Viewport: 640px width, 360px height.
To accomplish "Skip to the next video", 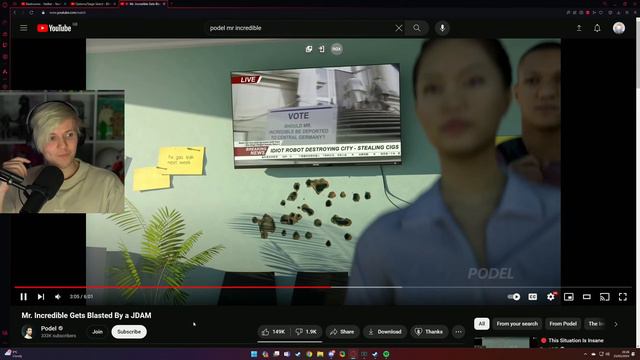I will pyautogui.click(x=41, y=297).
